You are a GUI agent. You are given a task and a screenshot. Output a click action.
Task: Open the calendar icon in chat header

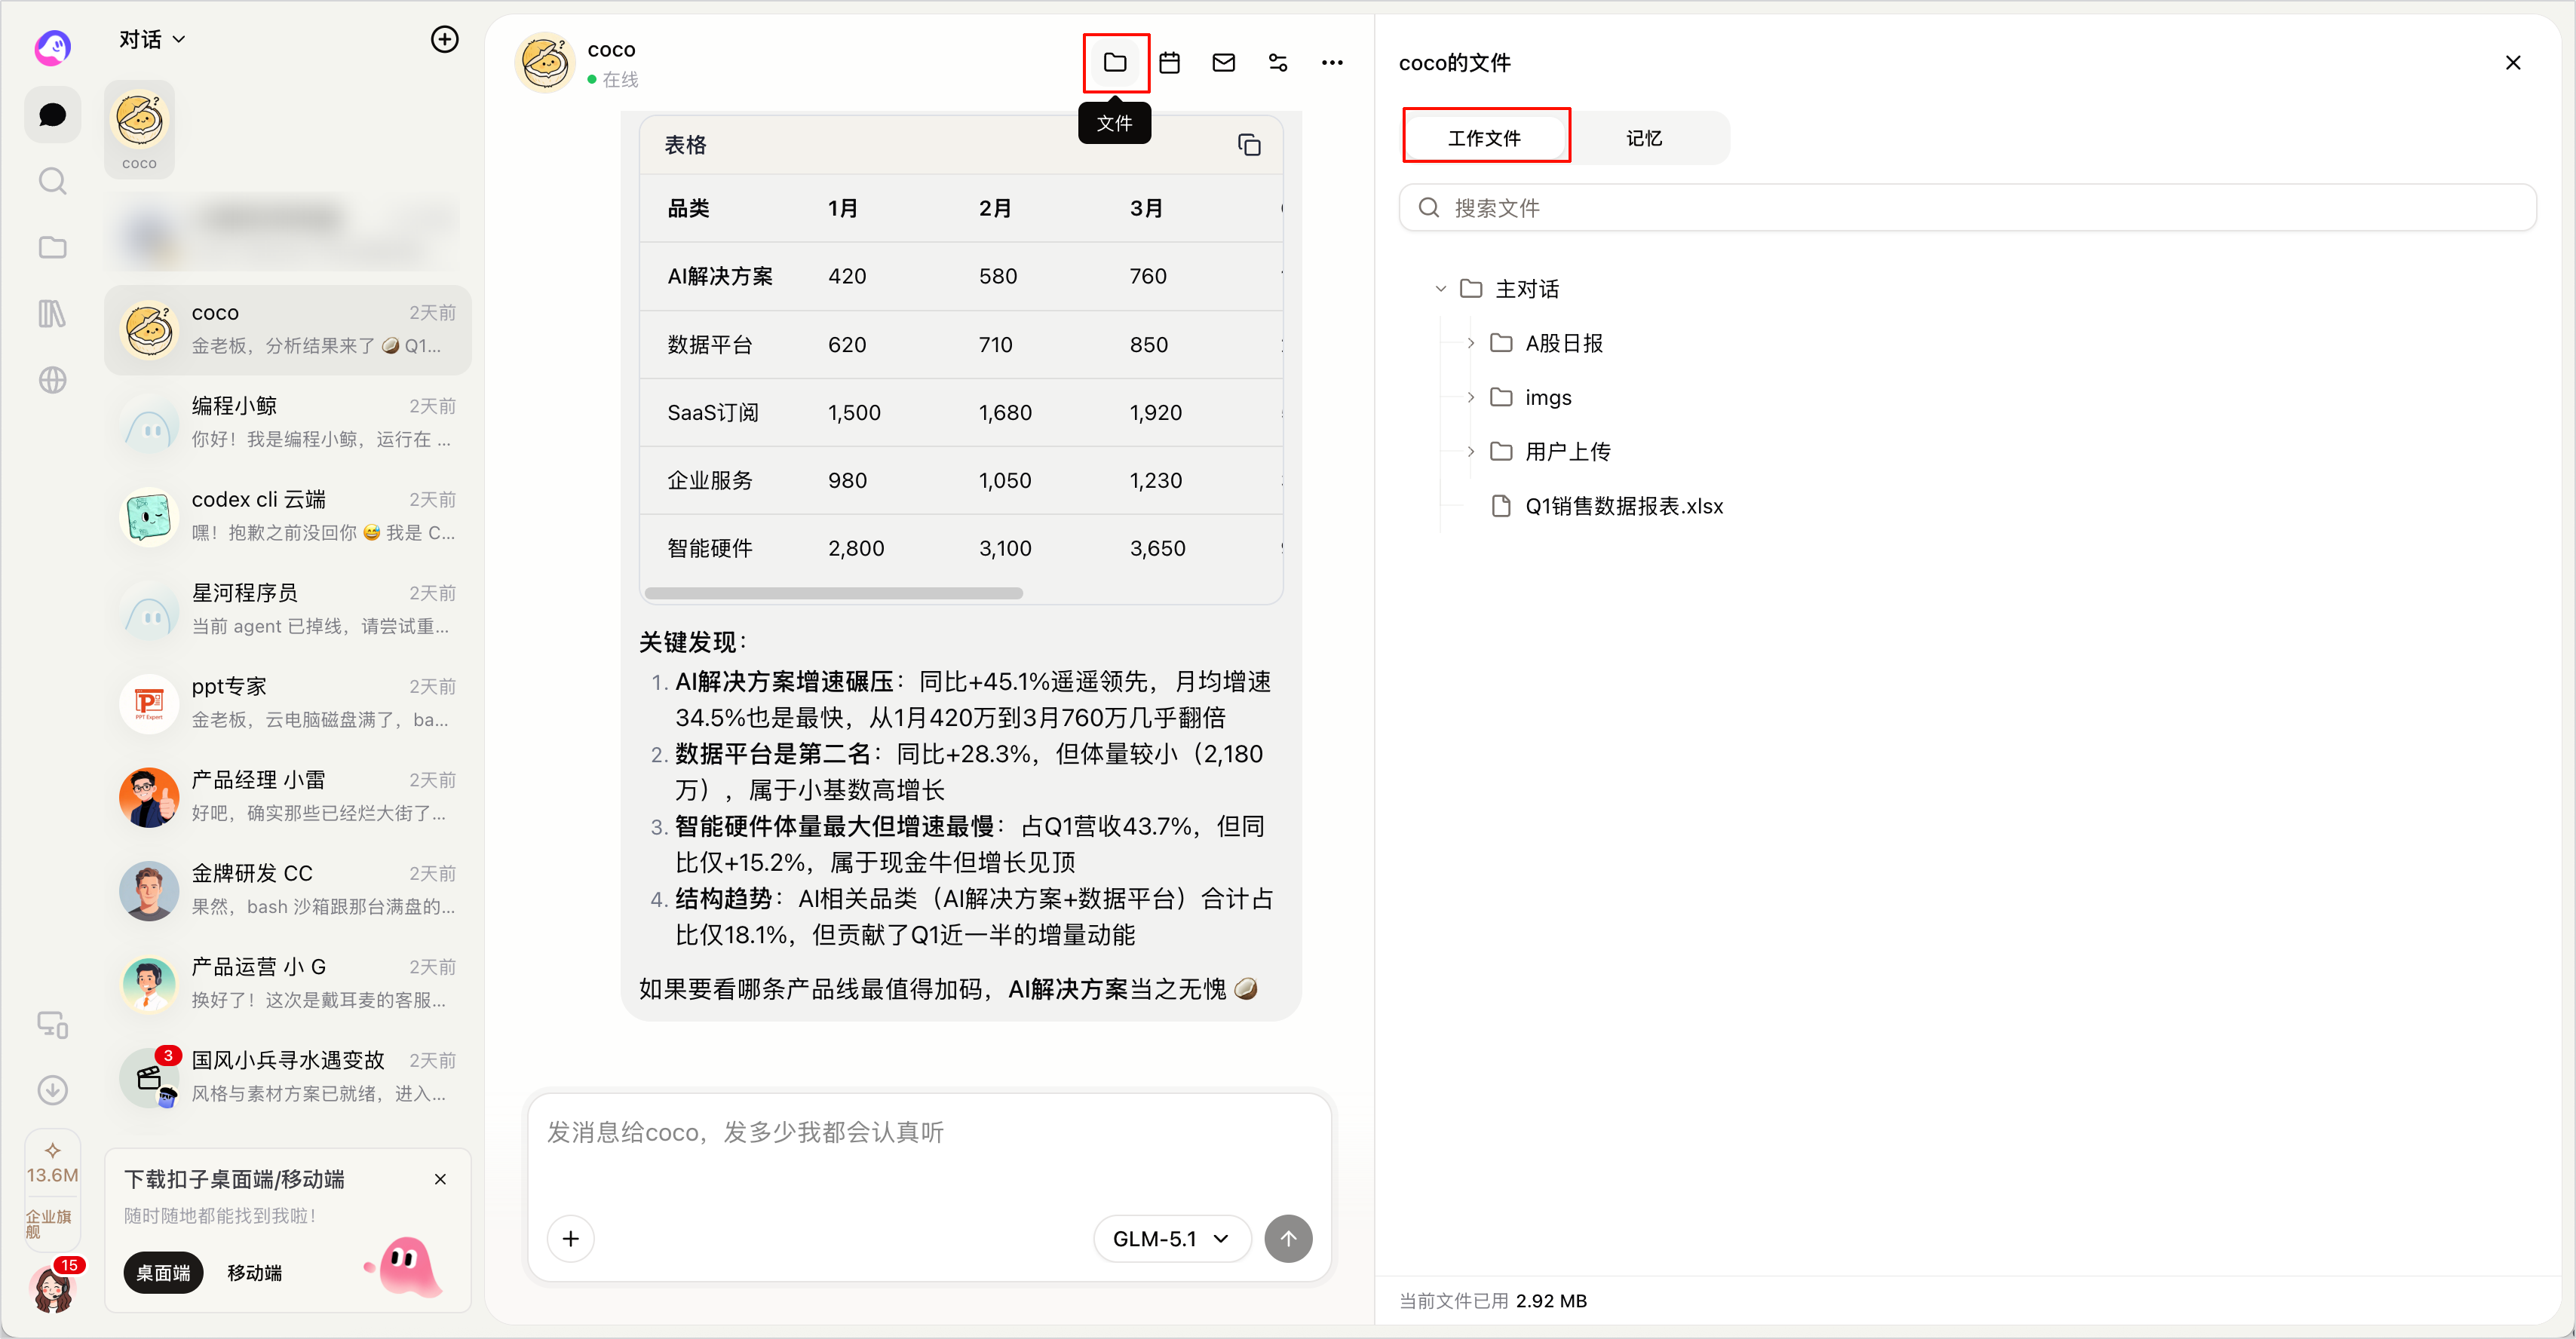tap(1169, 62)
